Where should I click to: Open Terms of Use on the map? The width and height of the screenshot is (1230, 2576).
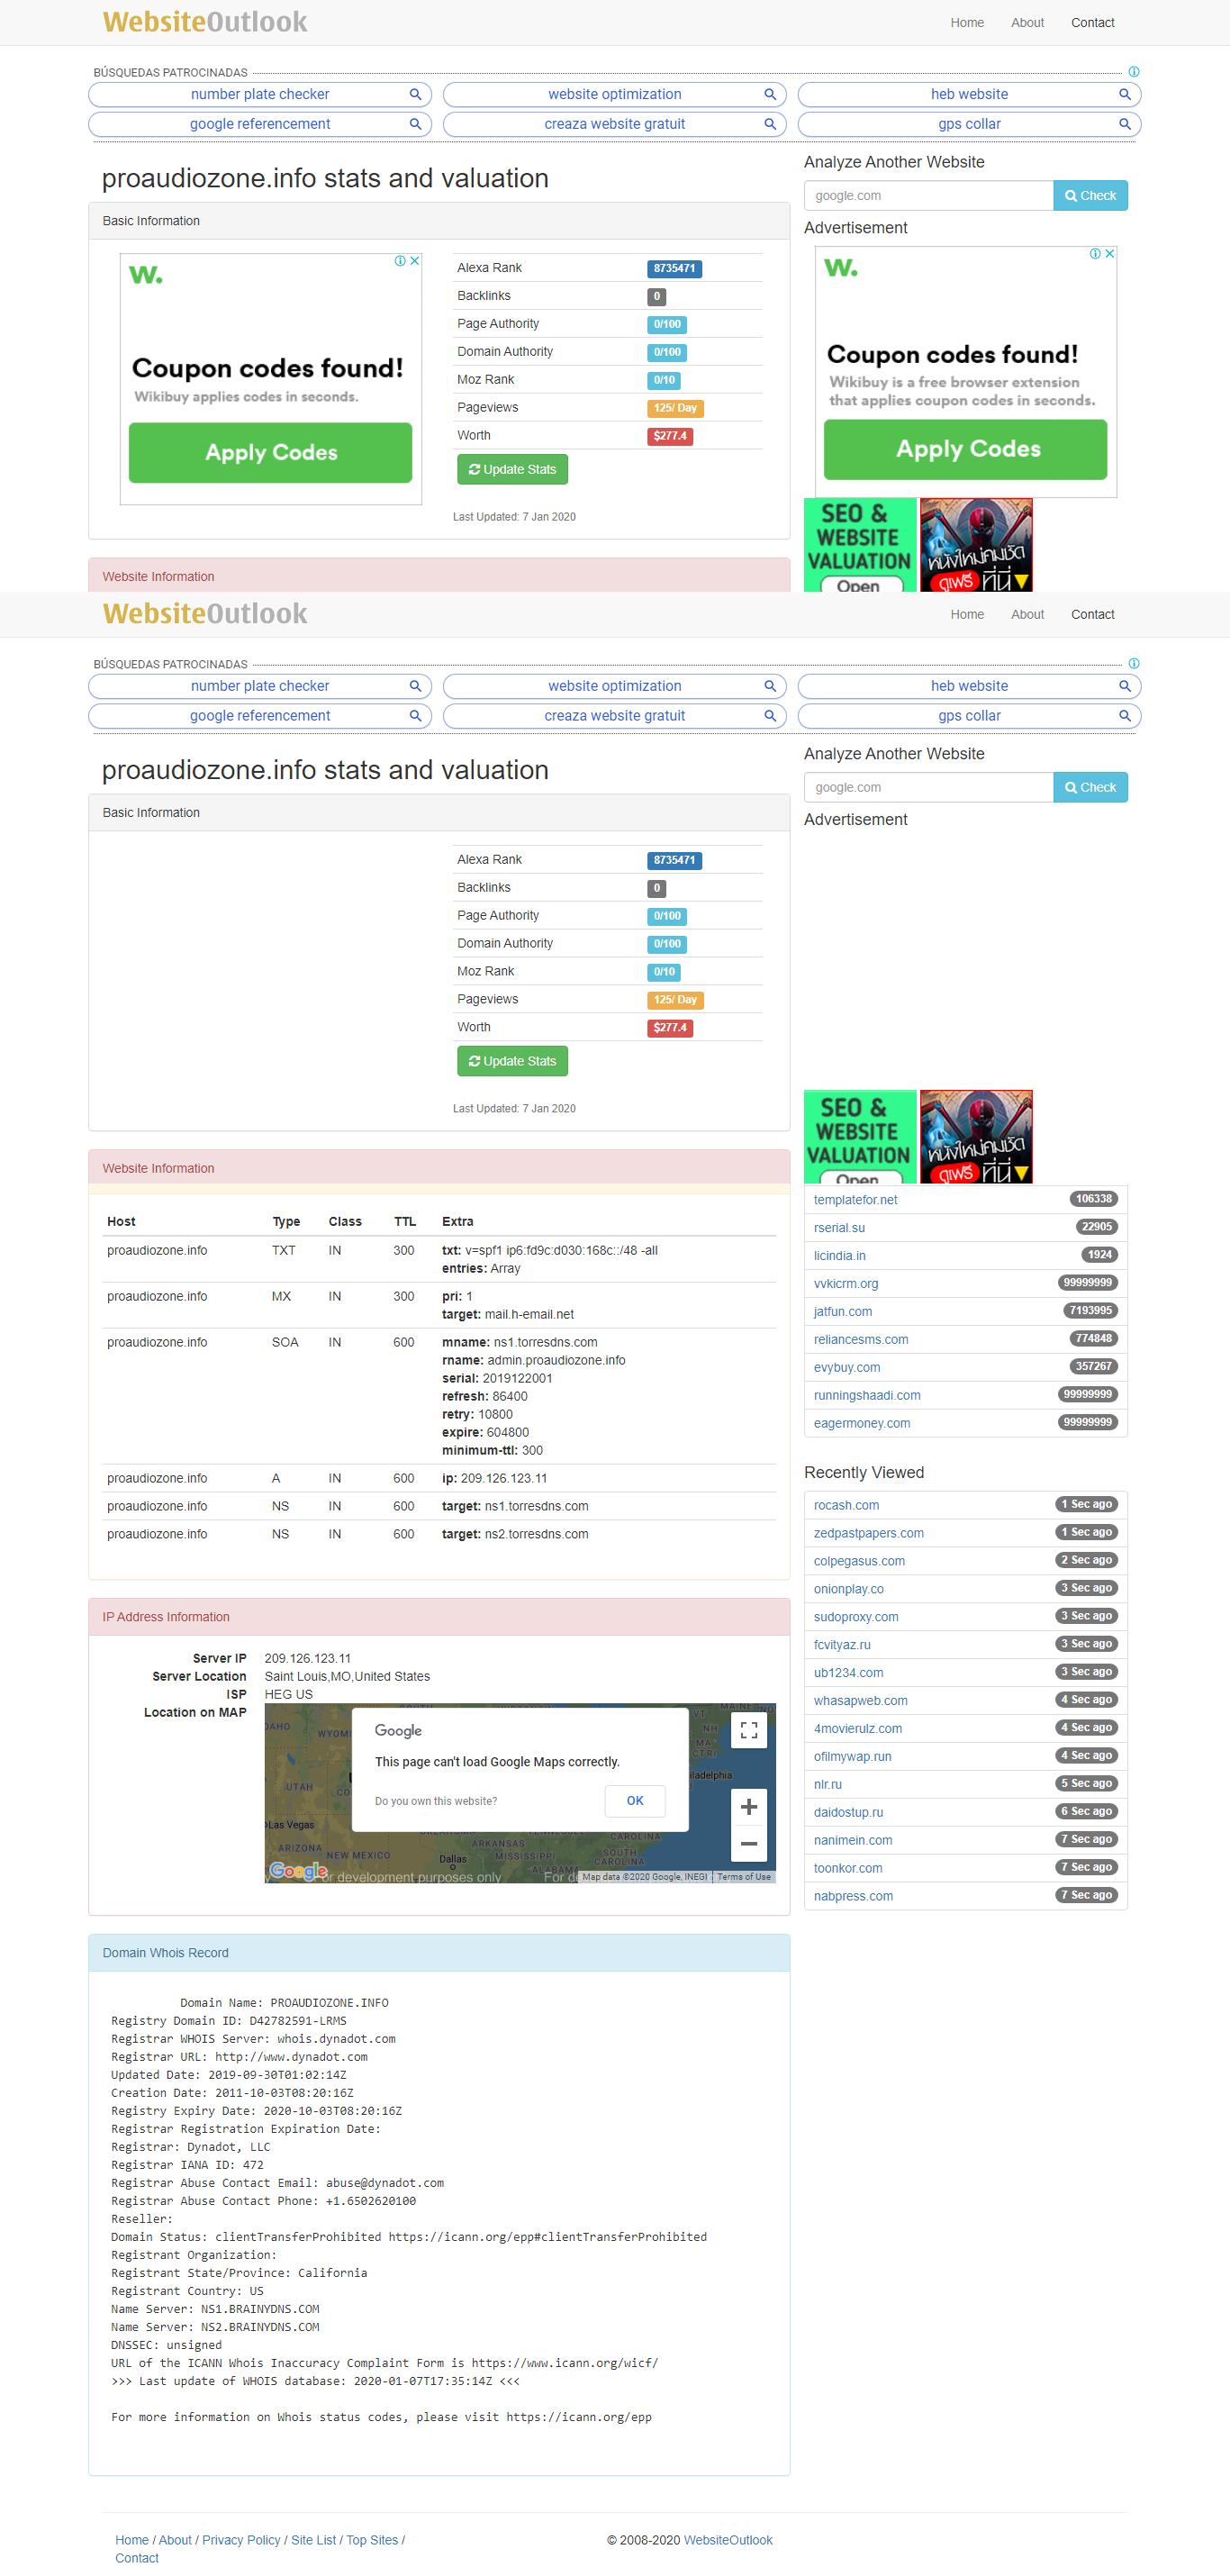[x=743, y=1877]
